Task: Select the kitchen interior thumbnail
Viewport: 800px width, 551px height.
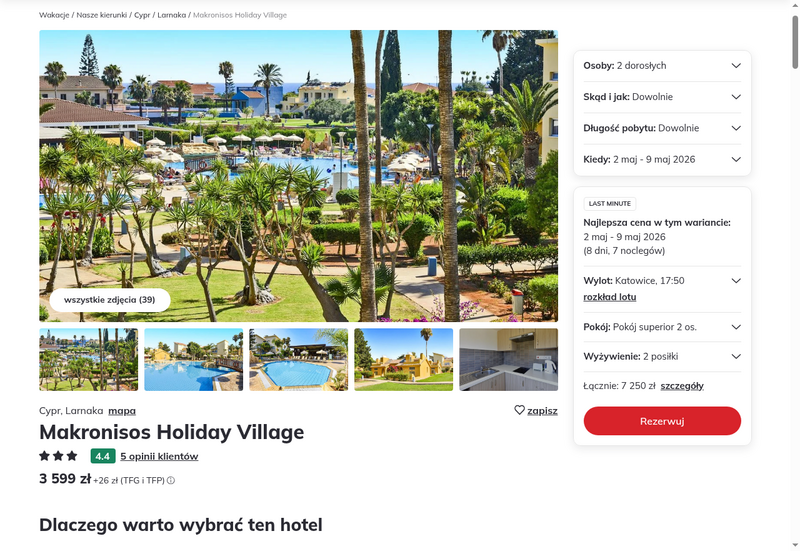Action: (509, 360)
